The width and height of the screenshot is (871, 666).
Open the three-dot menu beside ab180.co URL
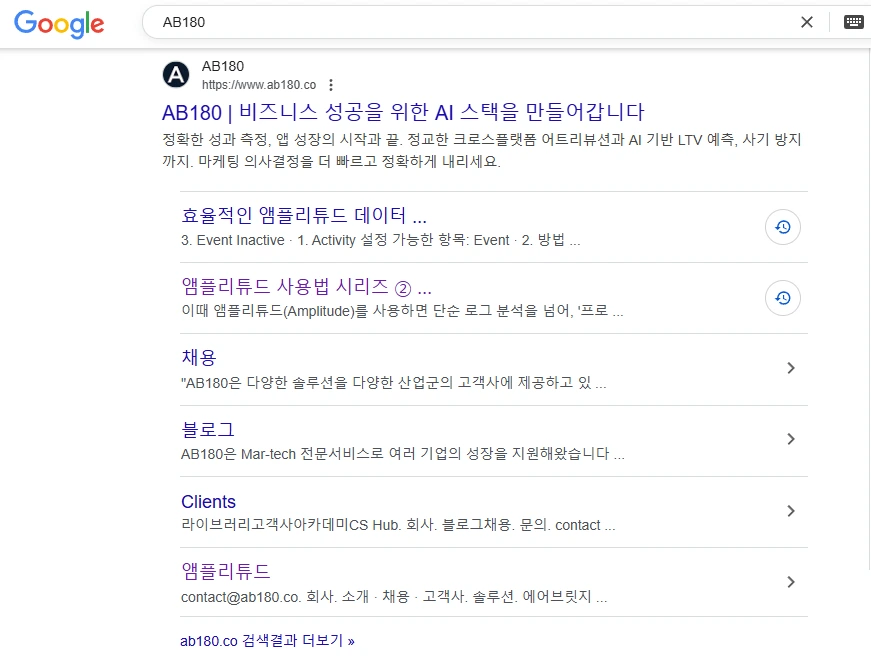[x=331, y=85]
